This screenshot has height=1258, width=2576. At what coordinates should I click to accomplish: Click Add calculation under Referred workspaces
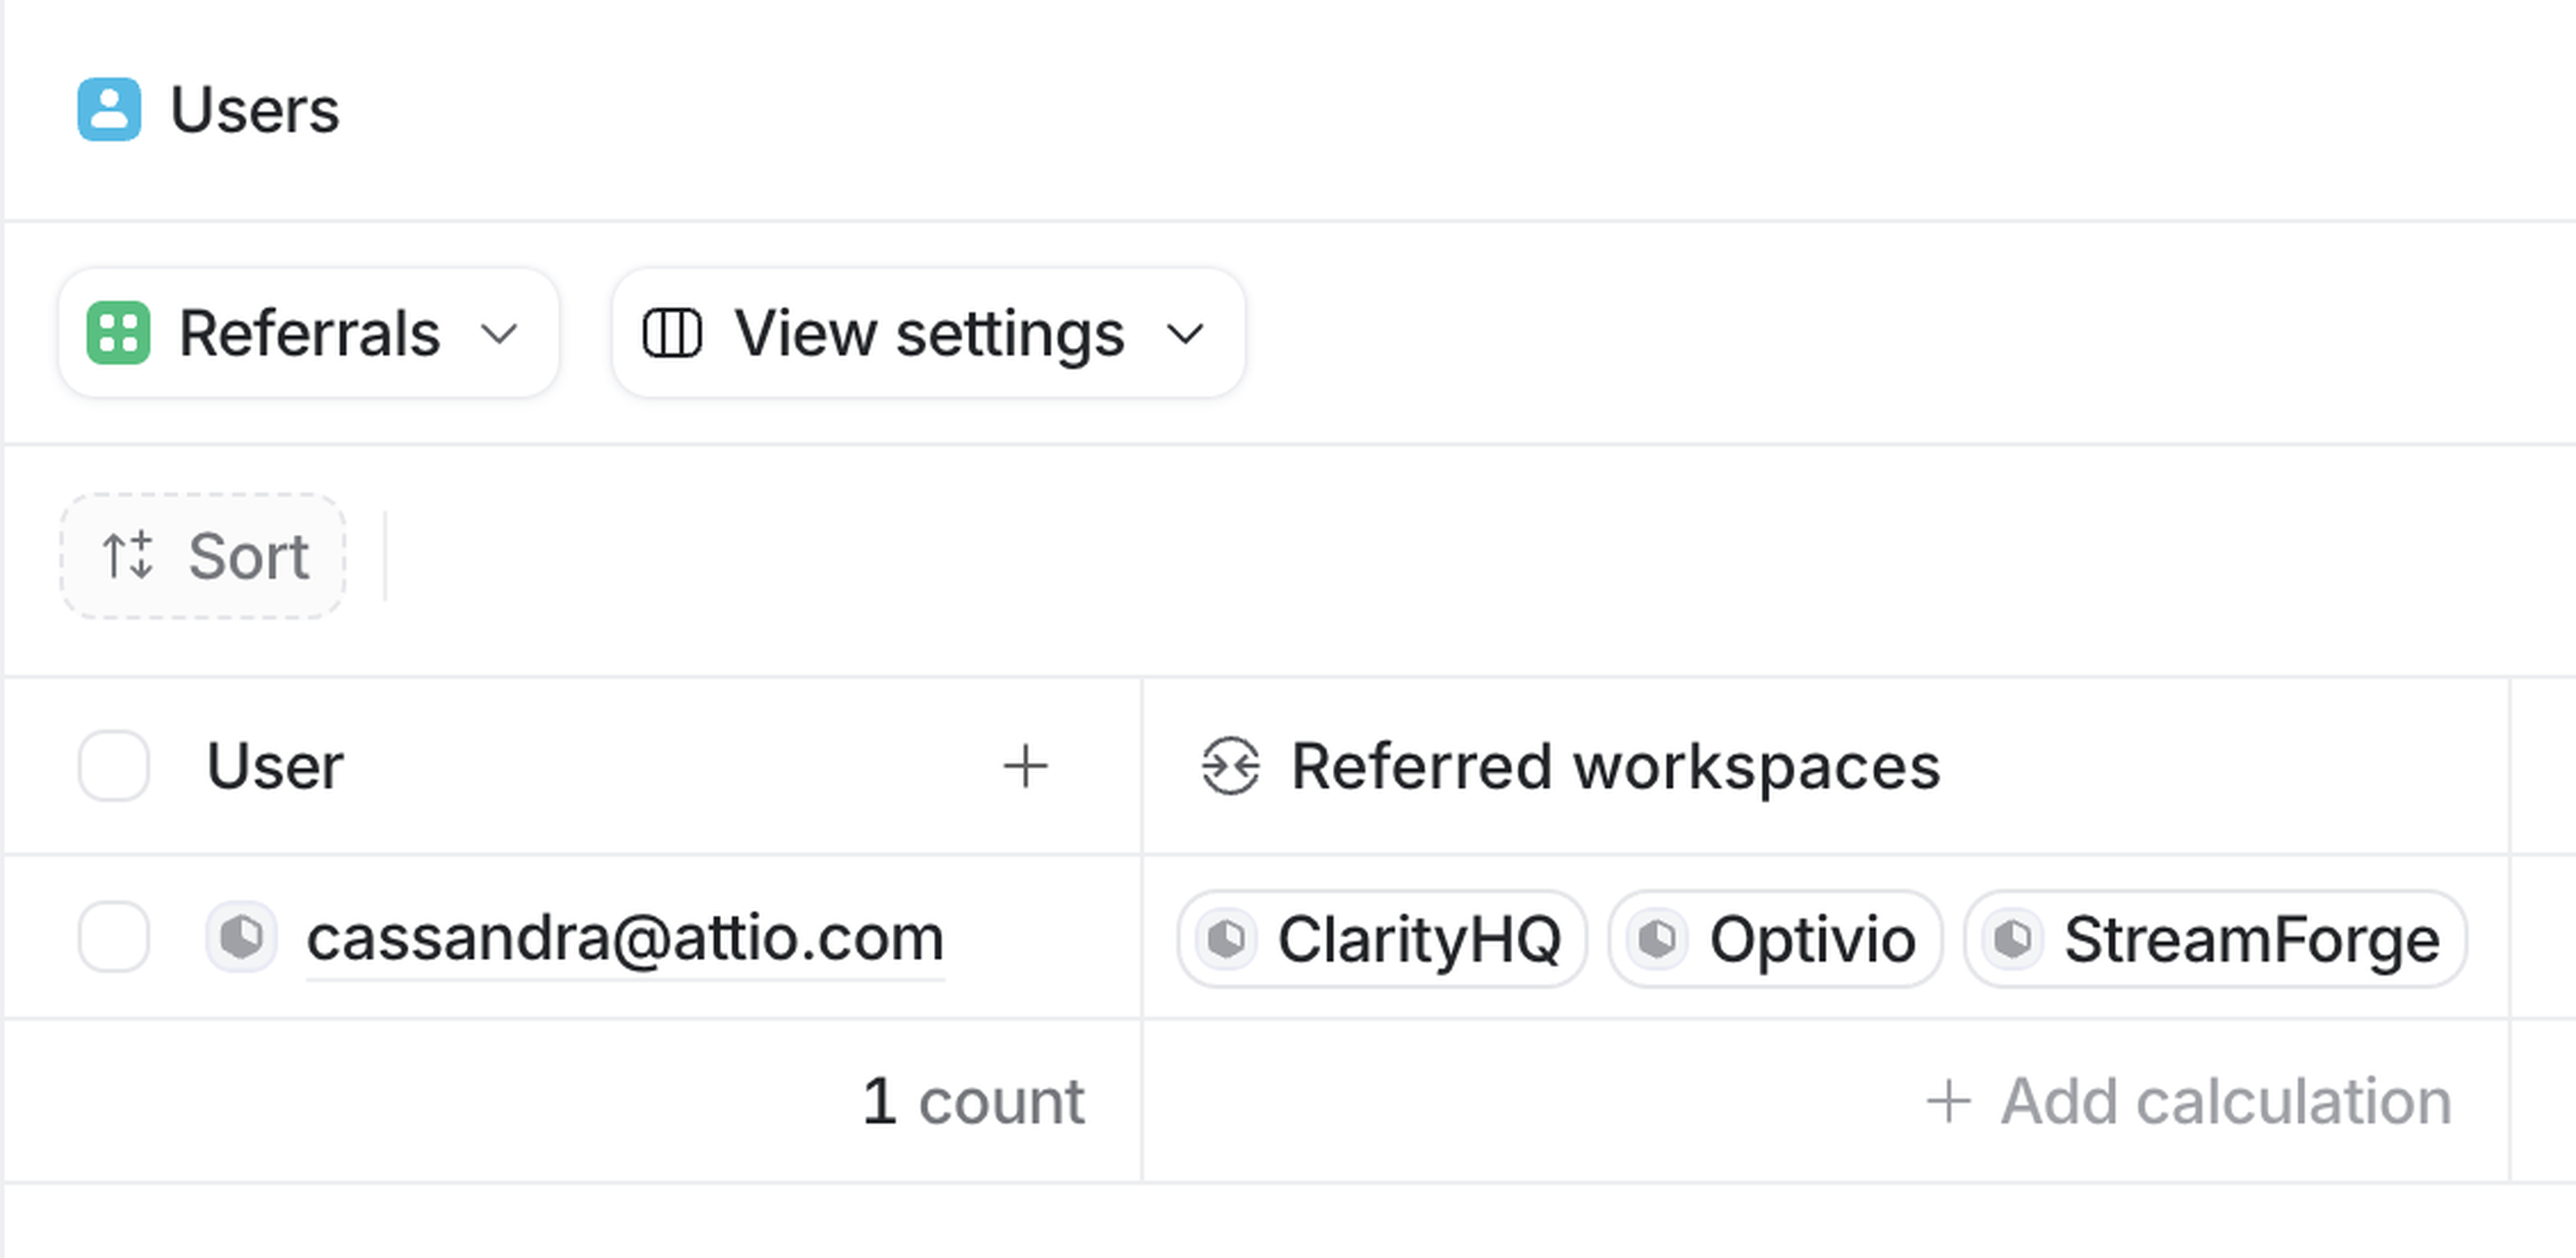[2189, 1102]
